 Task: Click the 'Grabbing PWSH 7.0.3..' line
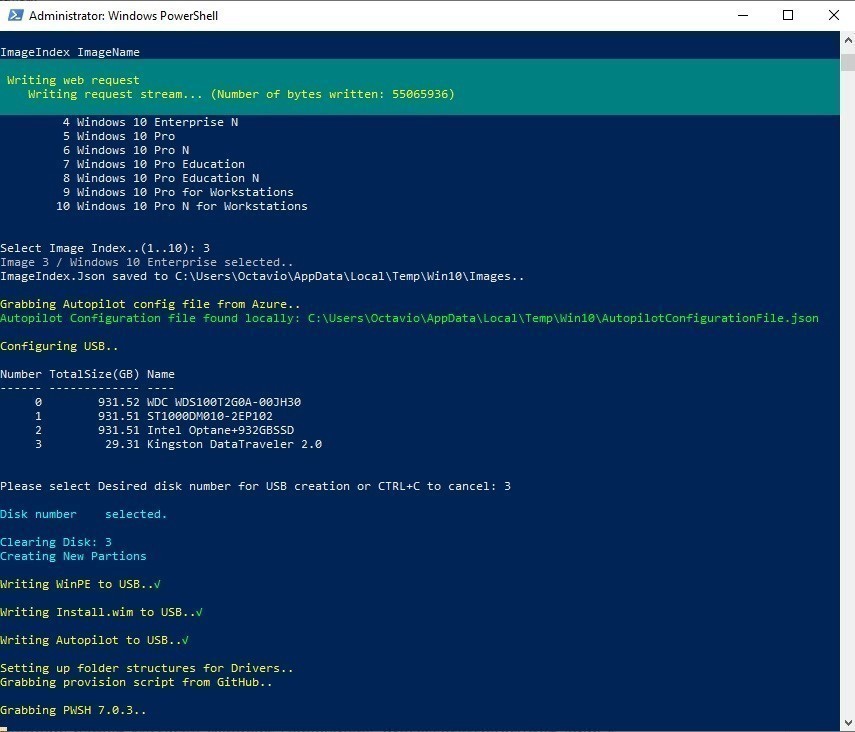click(x=73, y=710)
